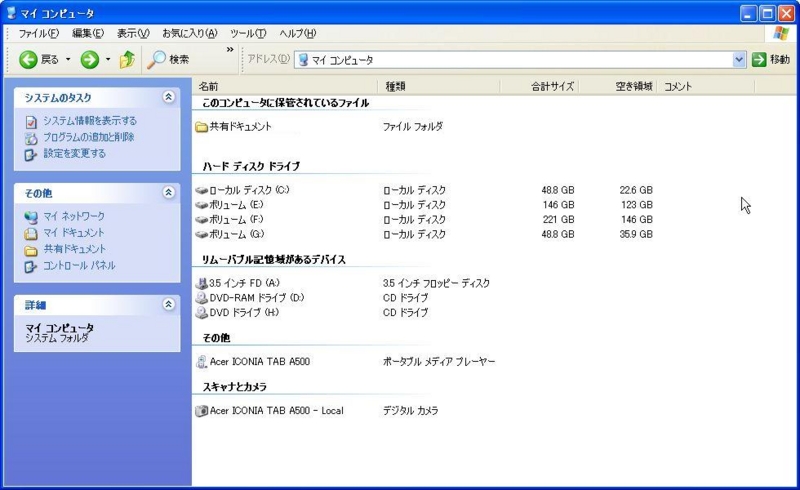The height and width of the screenshot is (490, 800).
Task: Select DVD-RAM ドライブ (D:) icon
Action: click(x=202, y=298)
